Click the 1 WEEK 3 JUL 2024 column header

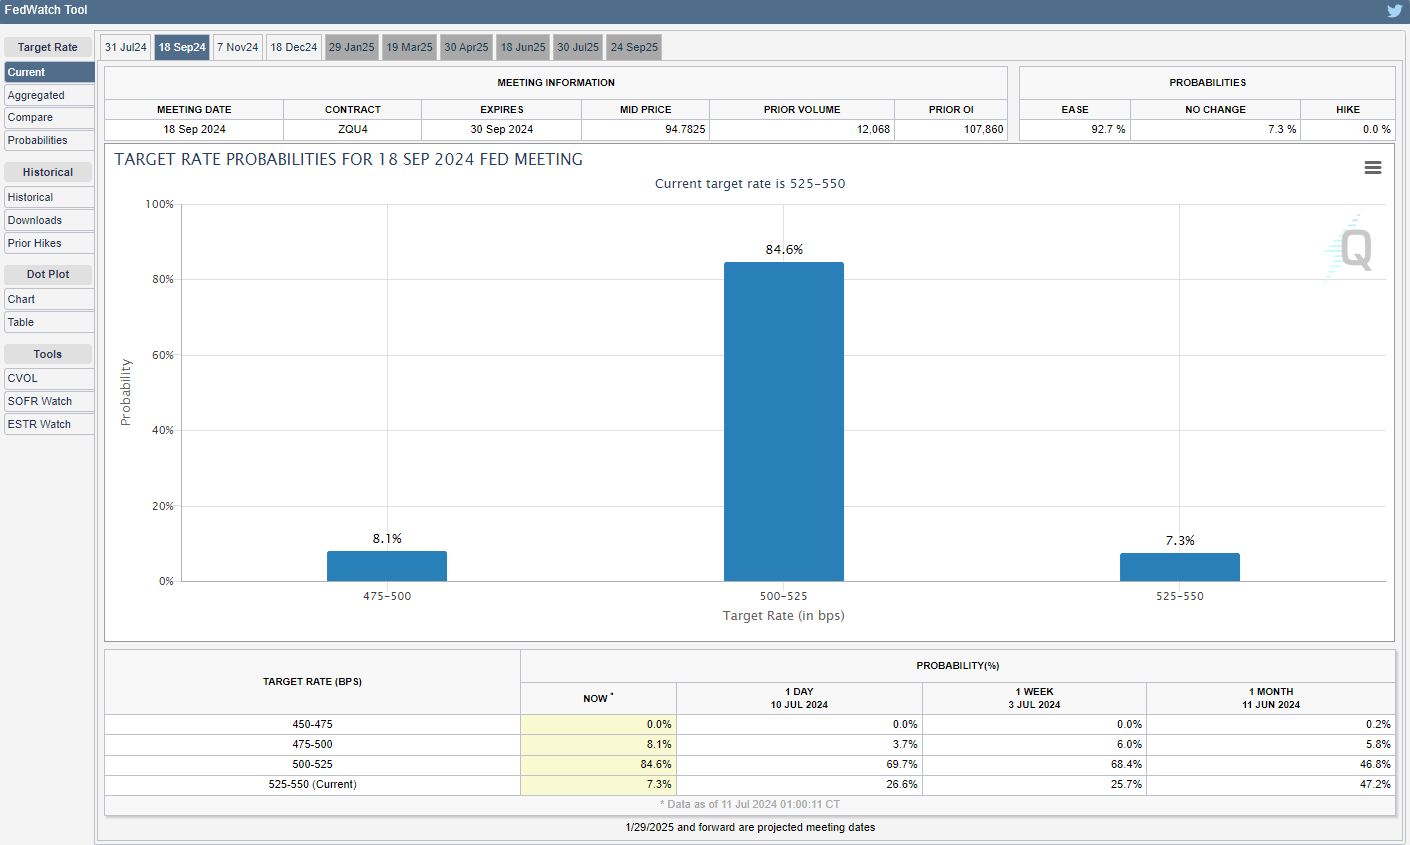pyautogui.click(x=1034, y=698)
